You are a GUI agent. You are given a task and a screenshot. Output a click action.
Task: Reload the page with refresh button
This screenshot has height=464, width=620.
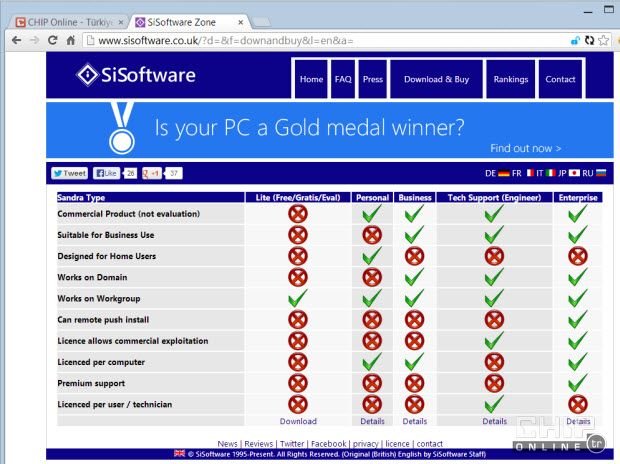[x=52, y=41]
